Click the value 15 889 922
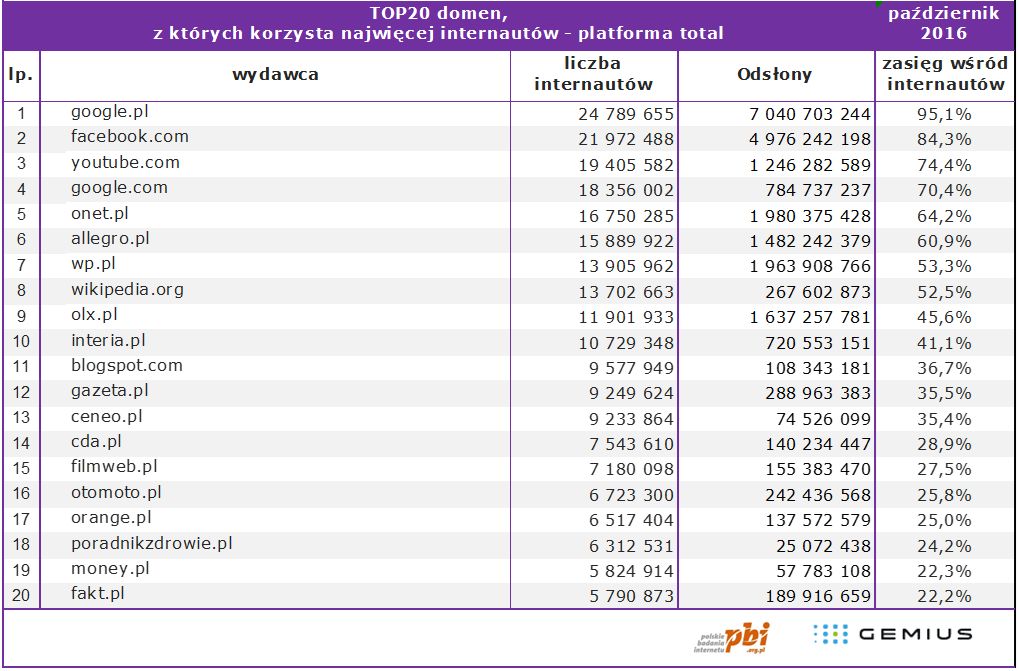Screen dimensions: 1019x671 [626, 241]
